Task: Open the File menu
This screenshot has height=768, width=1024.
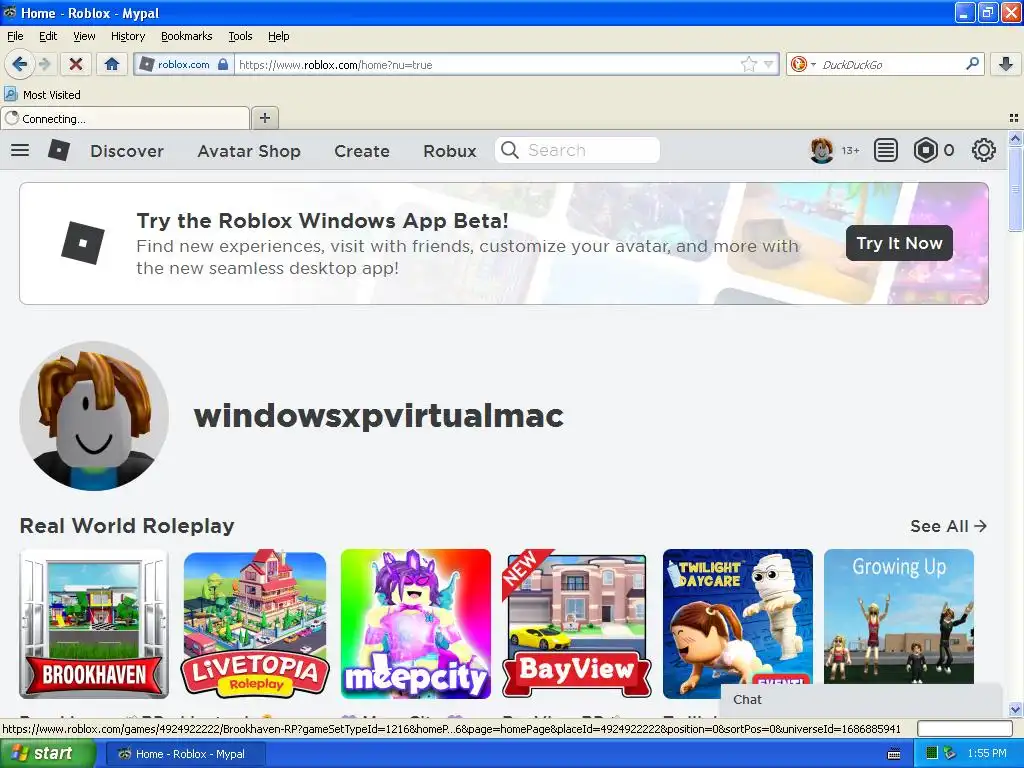Action: (15, 36)
